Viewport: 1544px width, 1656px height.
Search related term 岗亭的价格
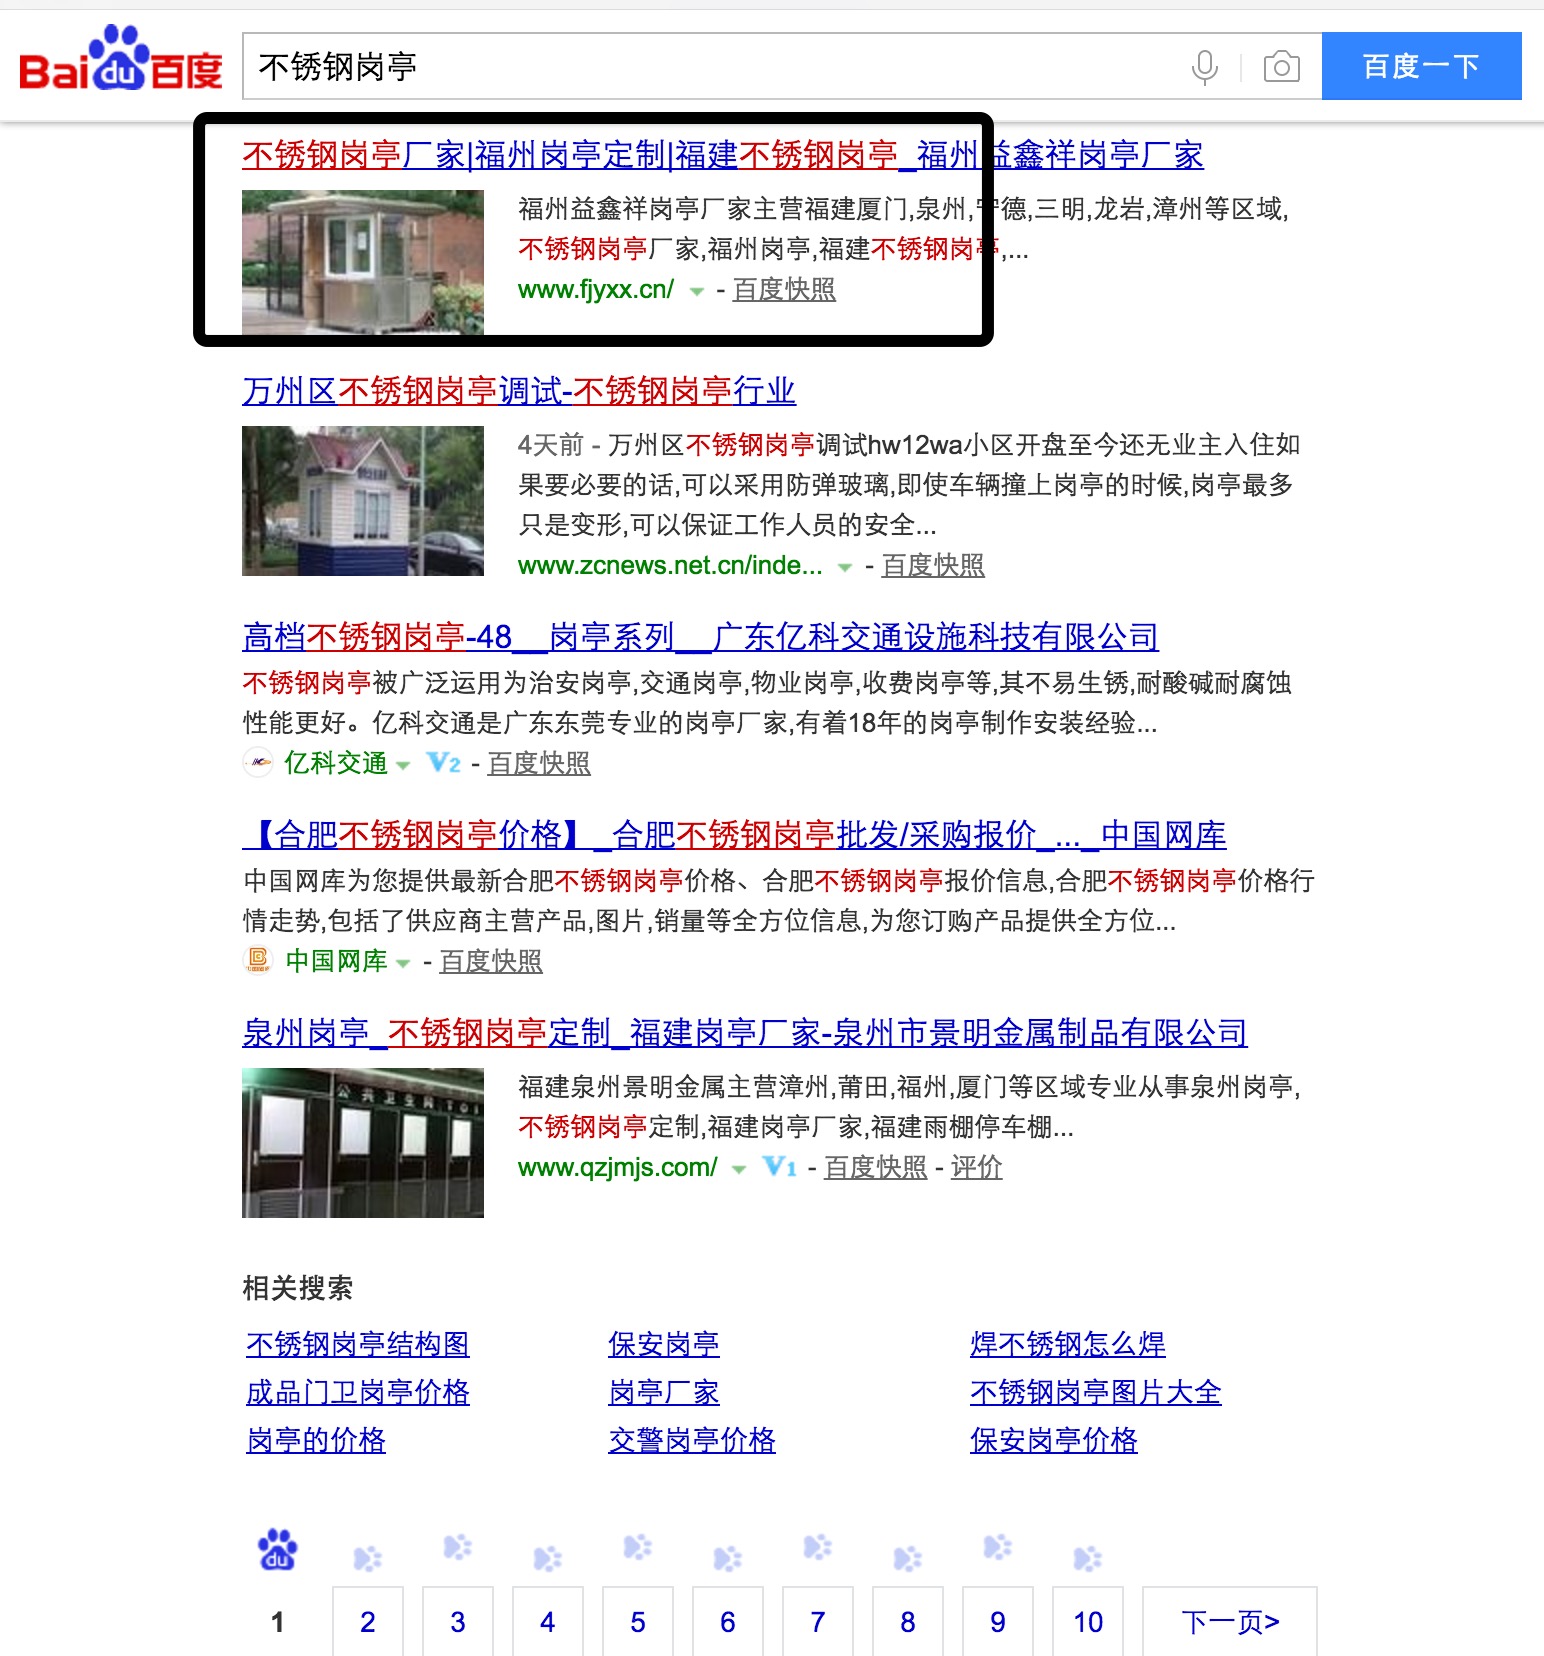click(316, 1441)
